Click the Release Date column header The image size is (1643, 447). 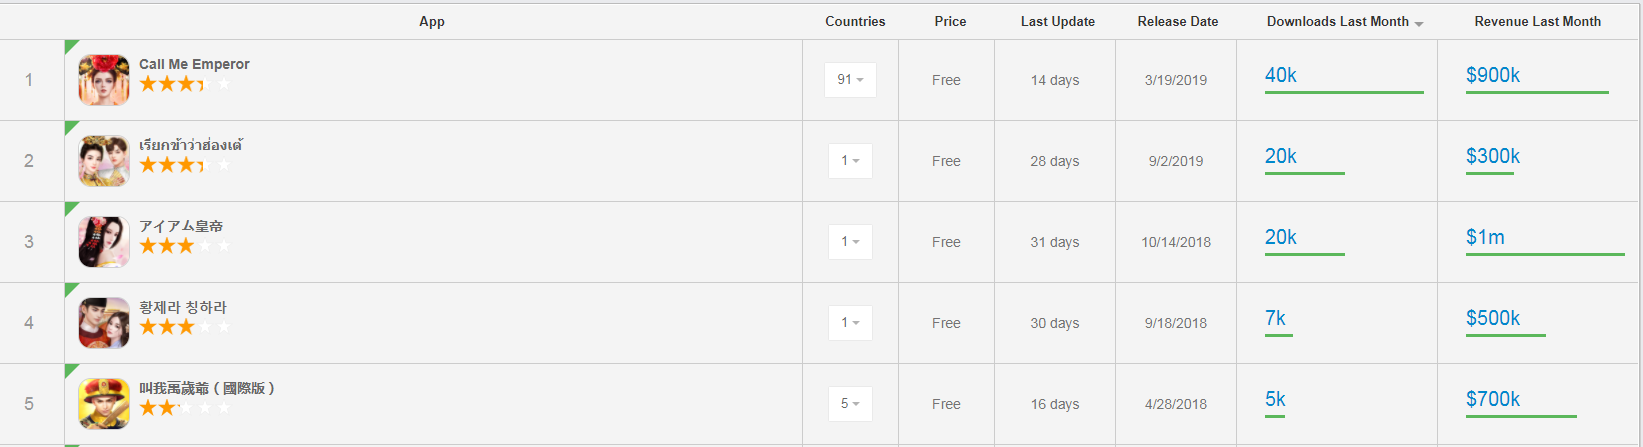coord(1177,21)
